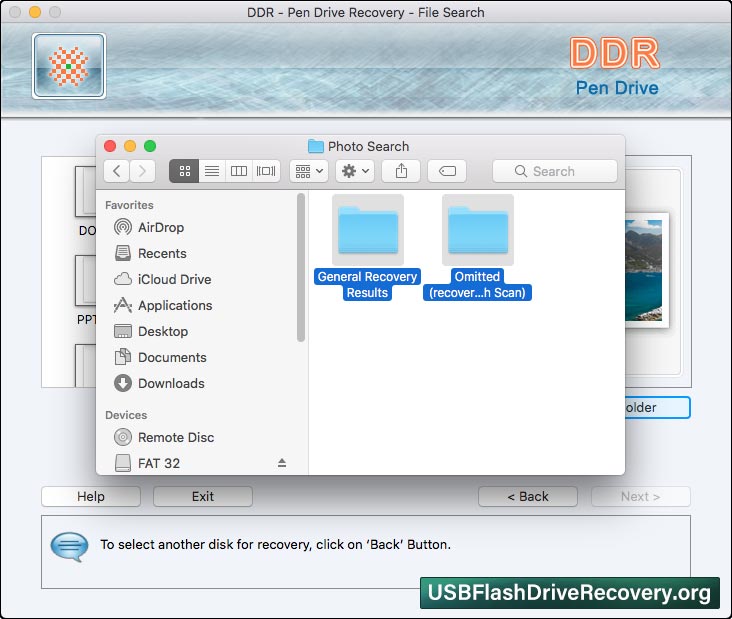Switch to list view
This screenshot has width=732, height=619.
212,171
